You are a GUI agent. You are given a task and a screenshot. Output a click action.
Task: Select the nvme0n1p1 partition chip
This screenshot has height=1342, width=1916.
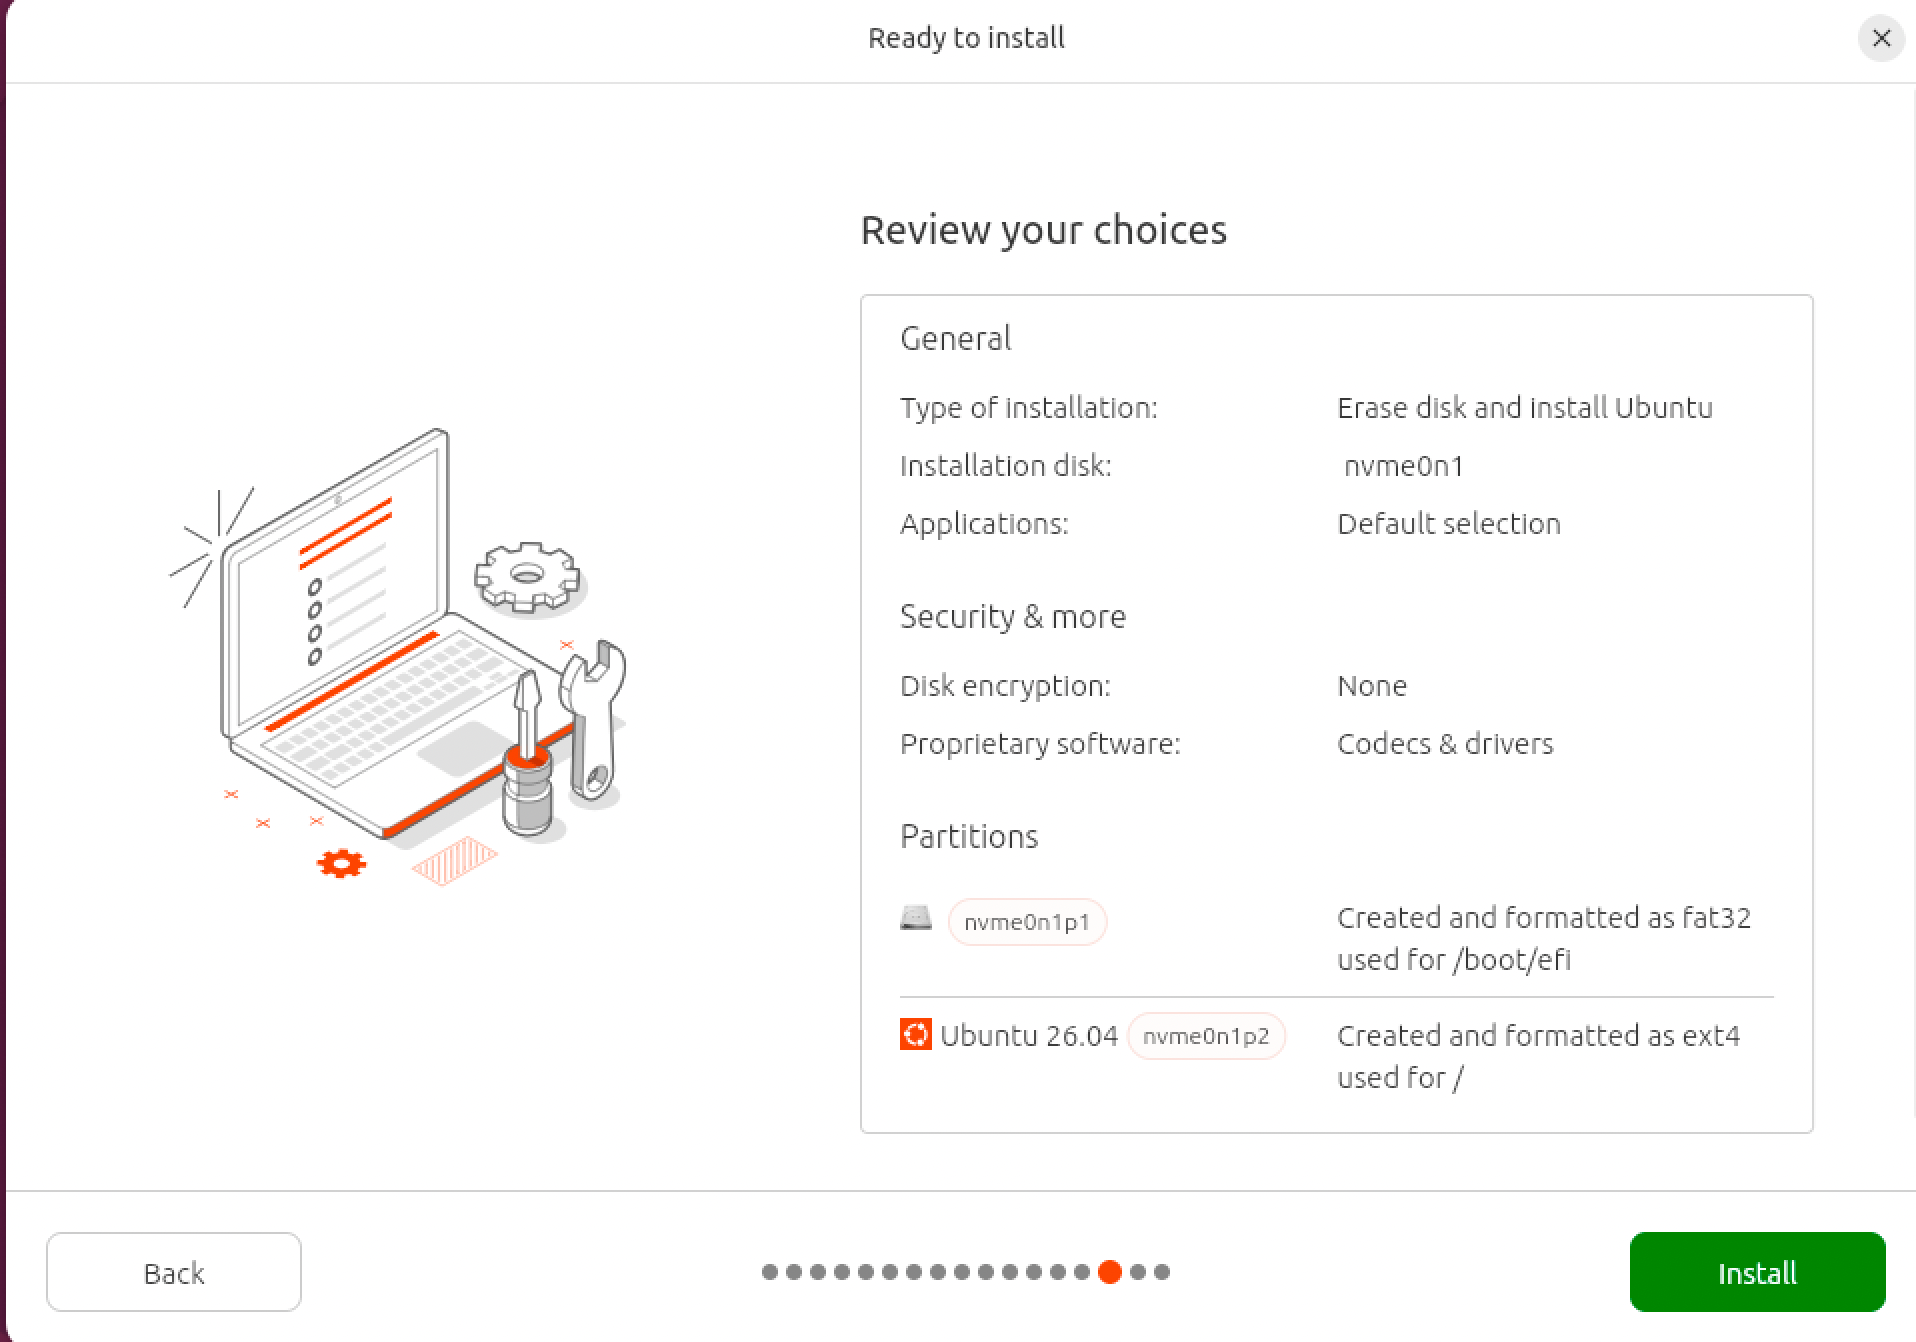point(1027,922)
